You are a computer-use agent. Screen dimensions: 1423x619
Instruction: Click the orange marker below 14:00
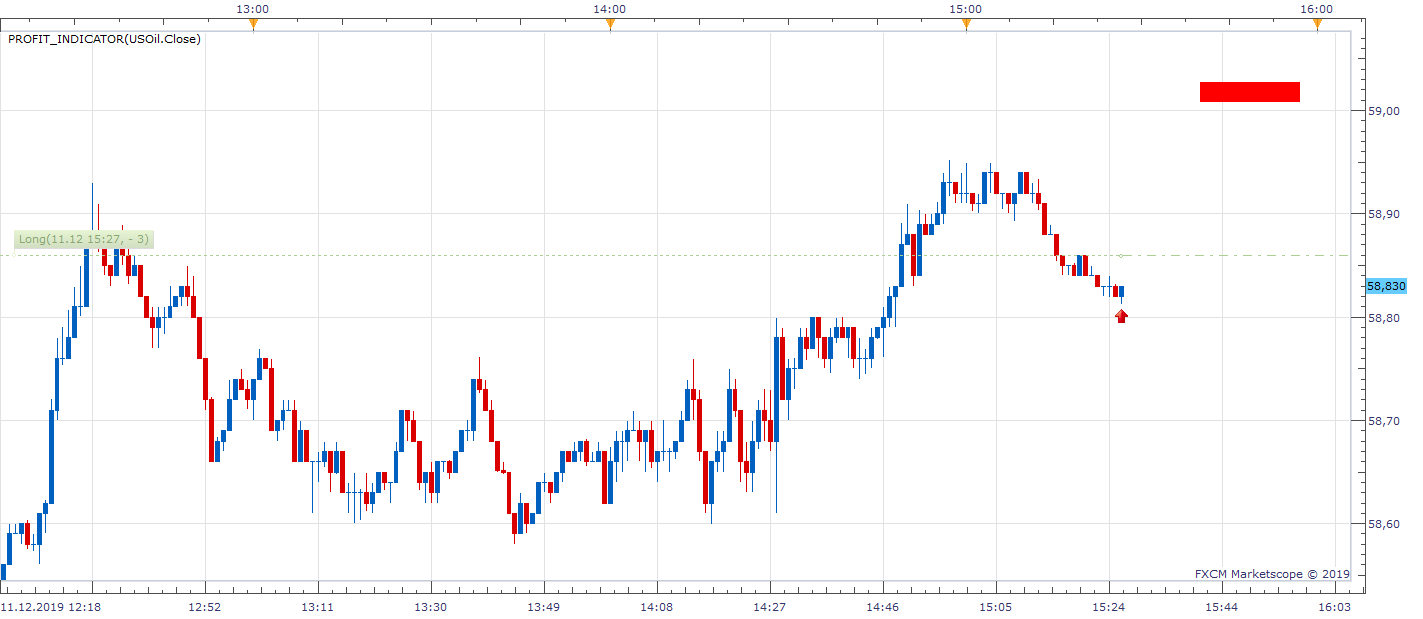[610, 24]
